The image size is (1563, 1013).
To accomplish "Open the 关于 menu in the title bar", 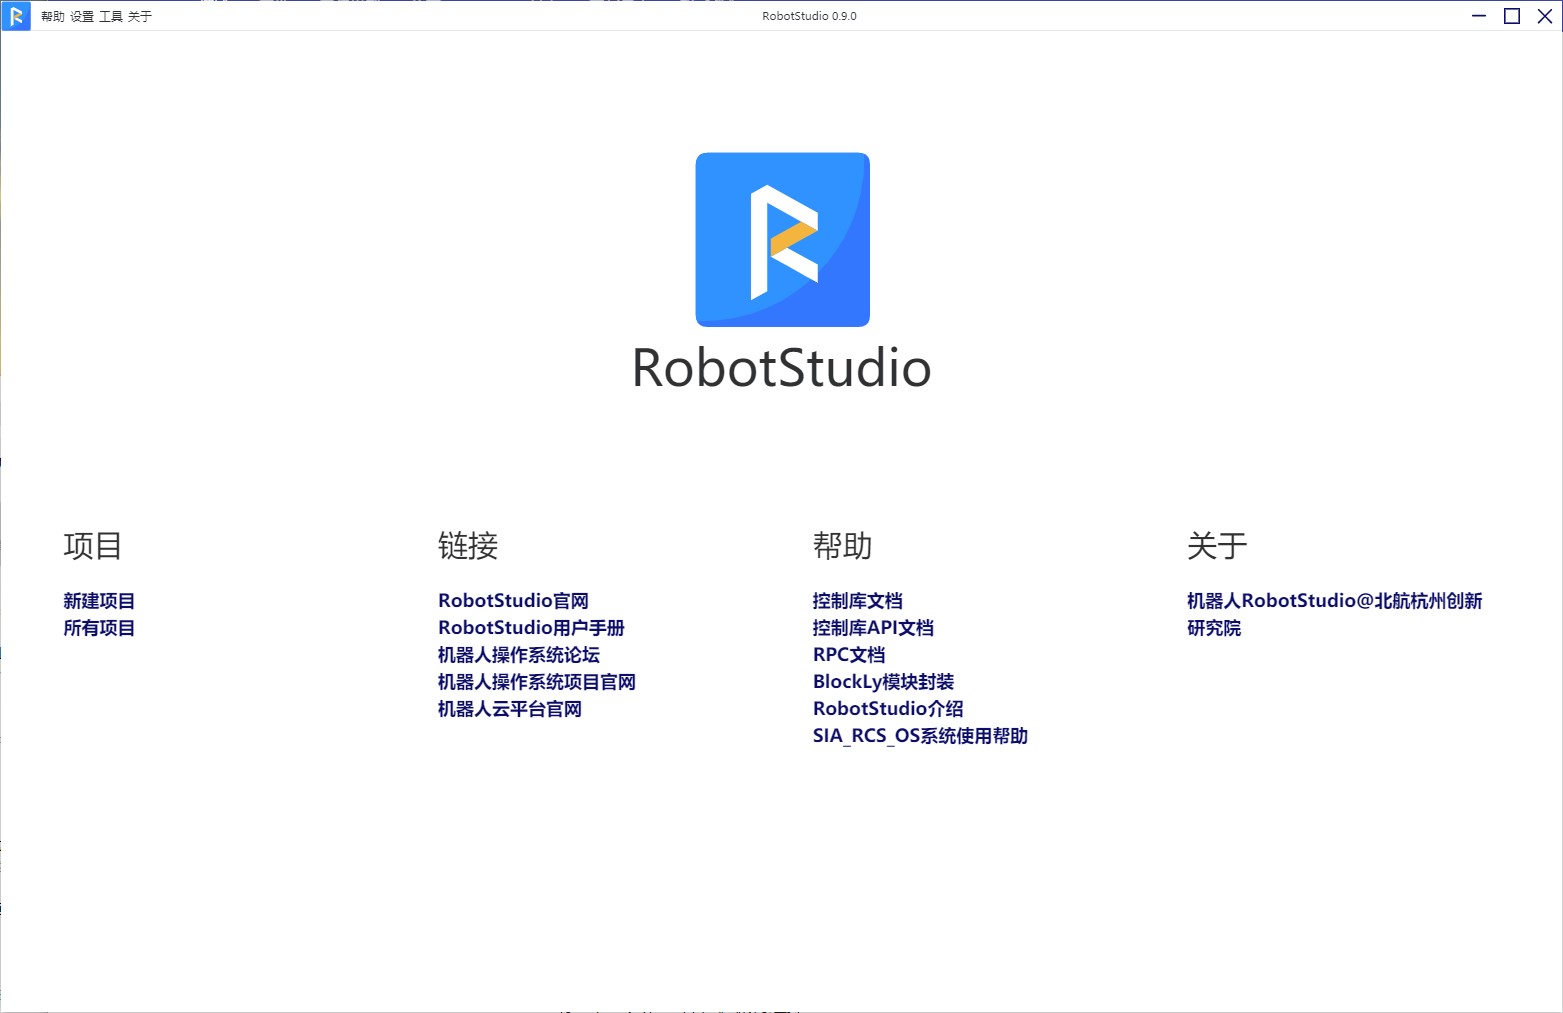I will pyautogui.click(x=140, y=17).
